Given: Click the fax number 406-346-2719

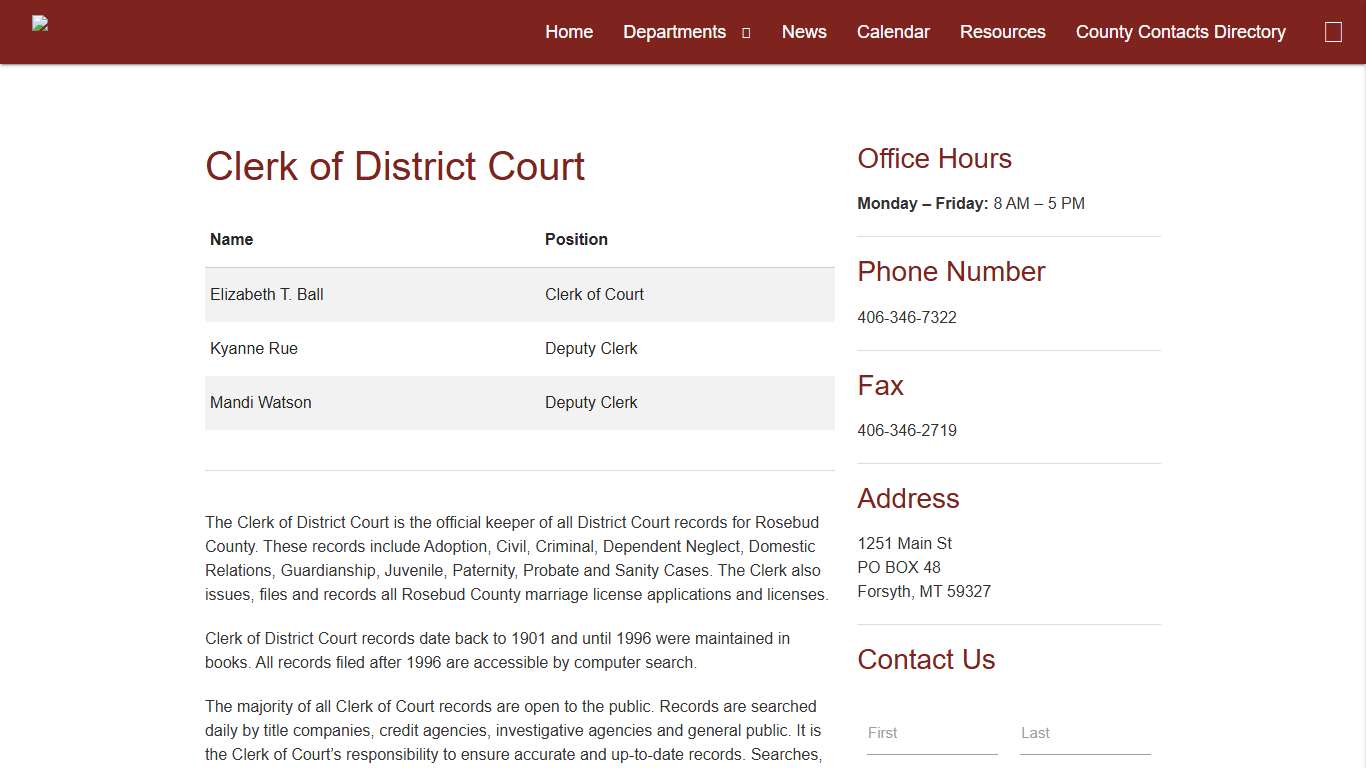Looking at the screenshot, I should 907,430.
